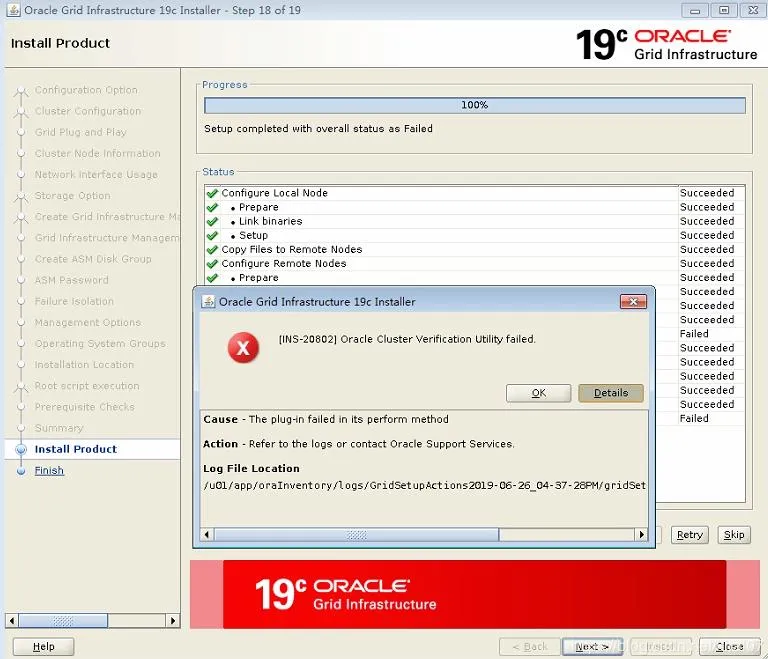Click OK in the error dialog

tap(538, 393)
